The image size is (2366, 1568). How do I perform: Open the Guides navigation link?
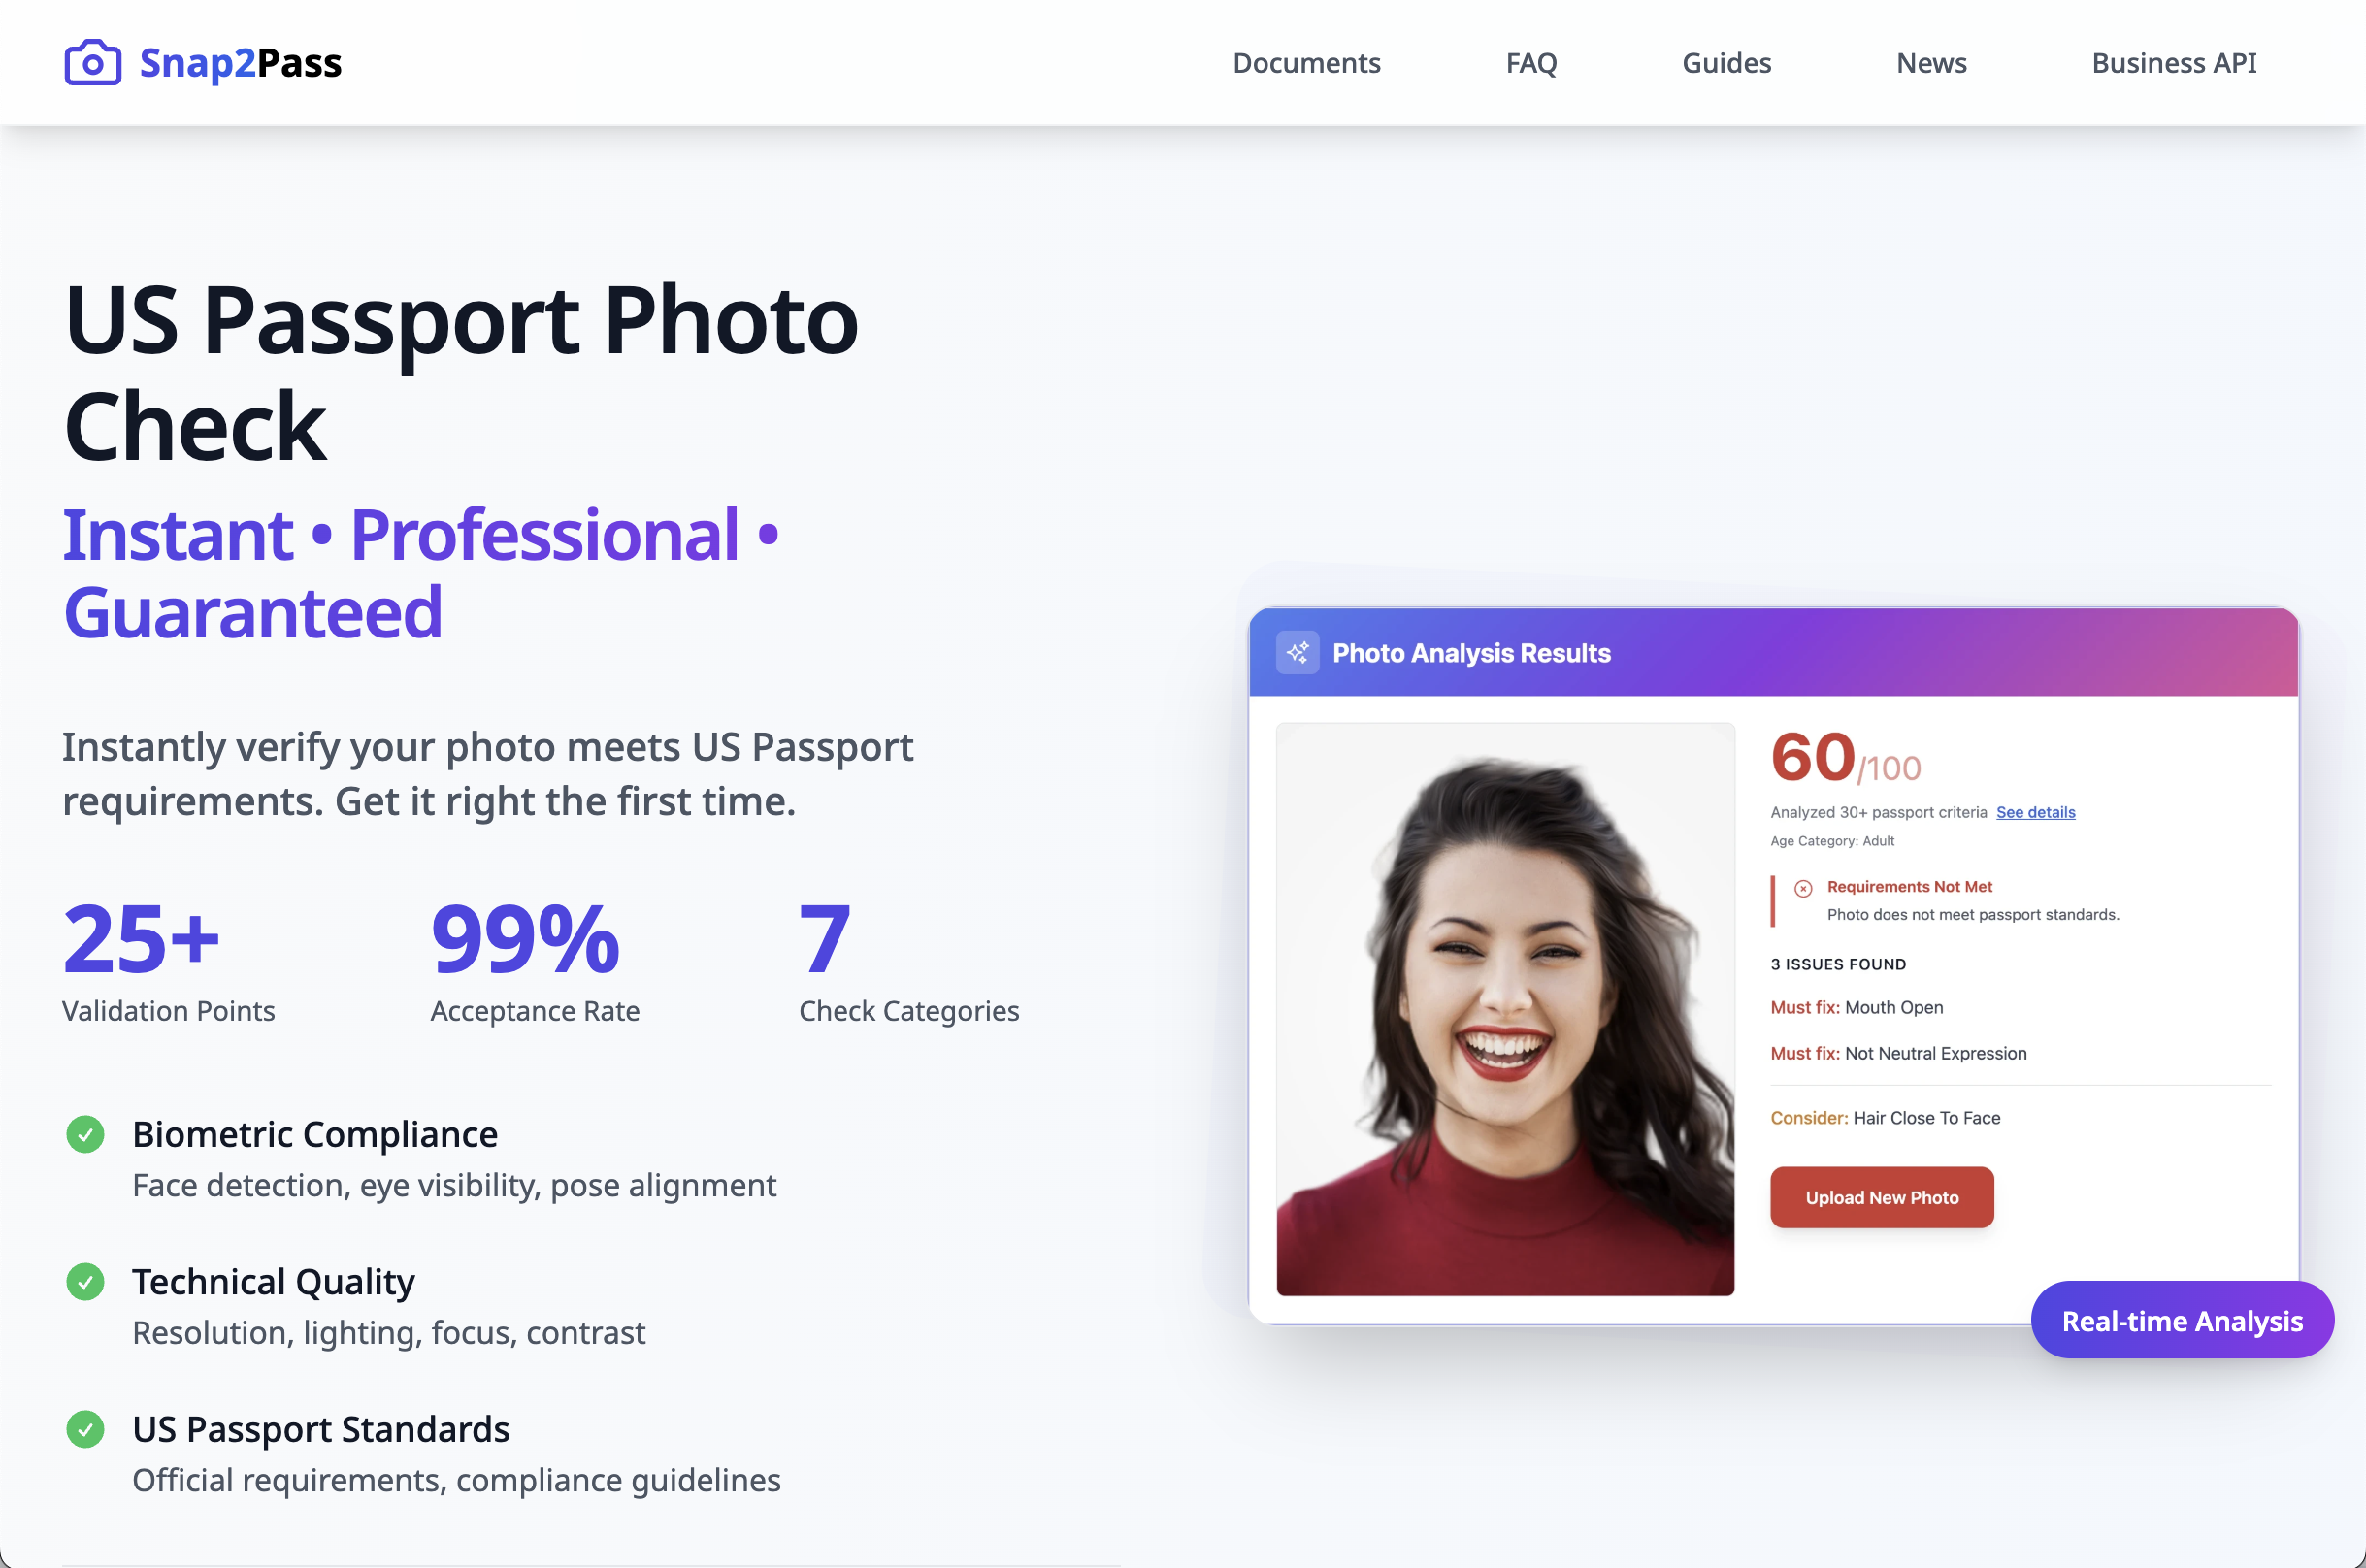pos(1726,63)
